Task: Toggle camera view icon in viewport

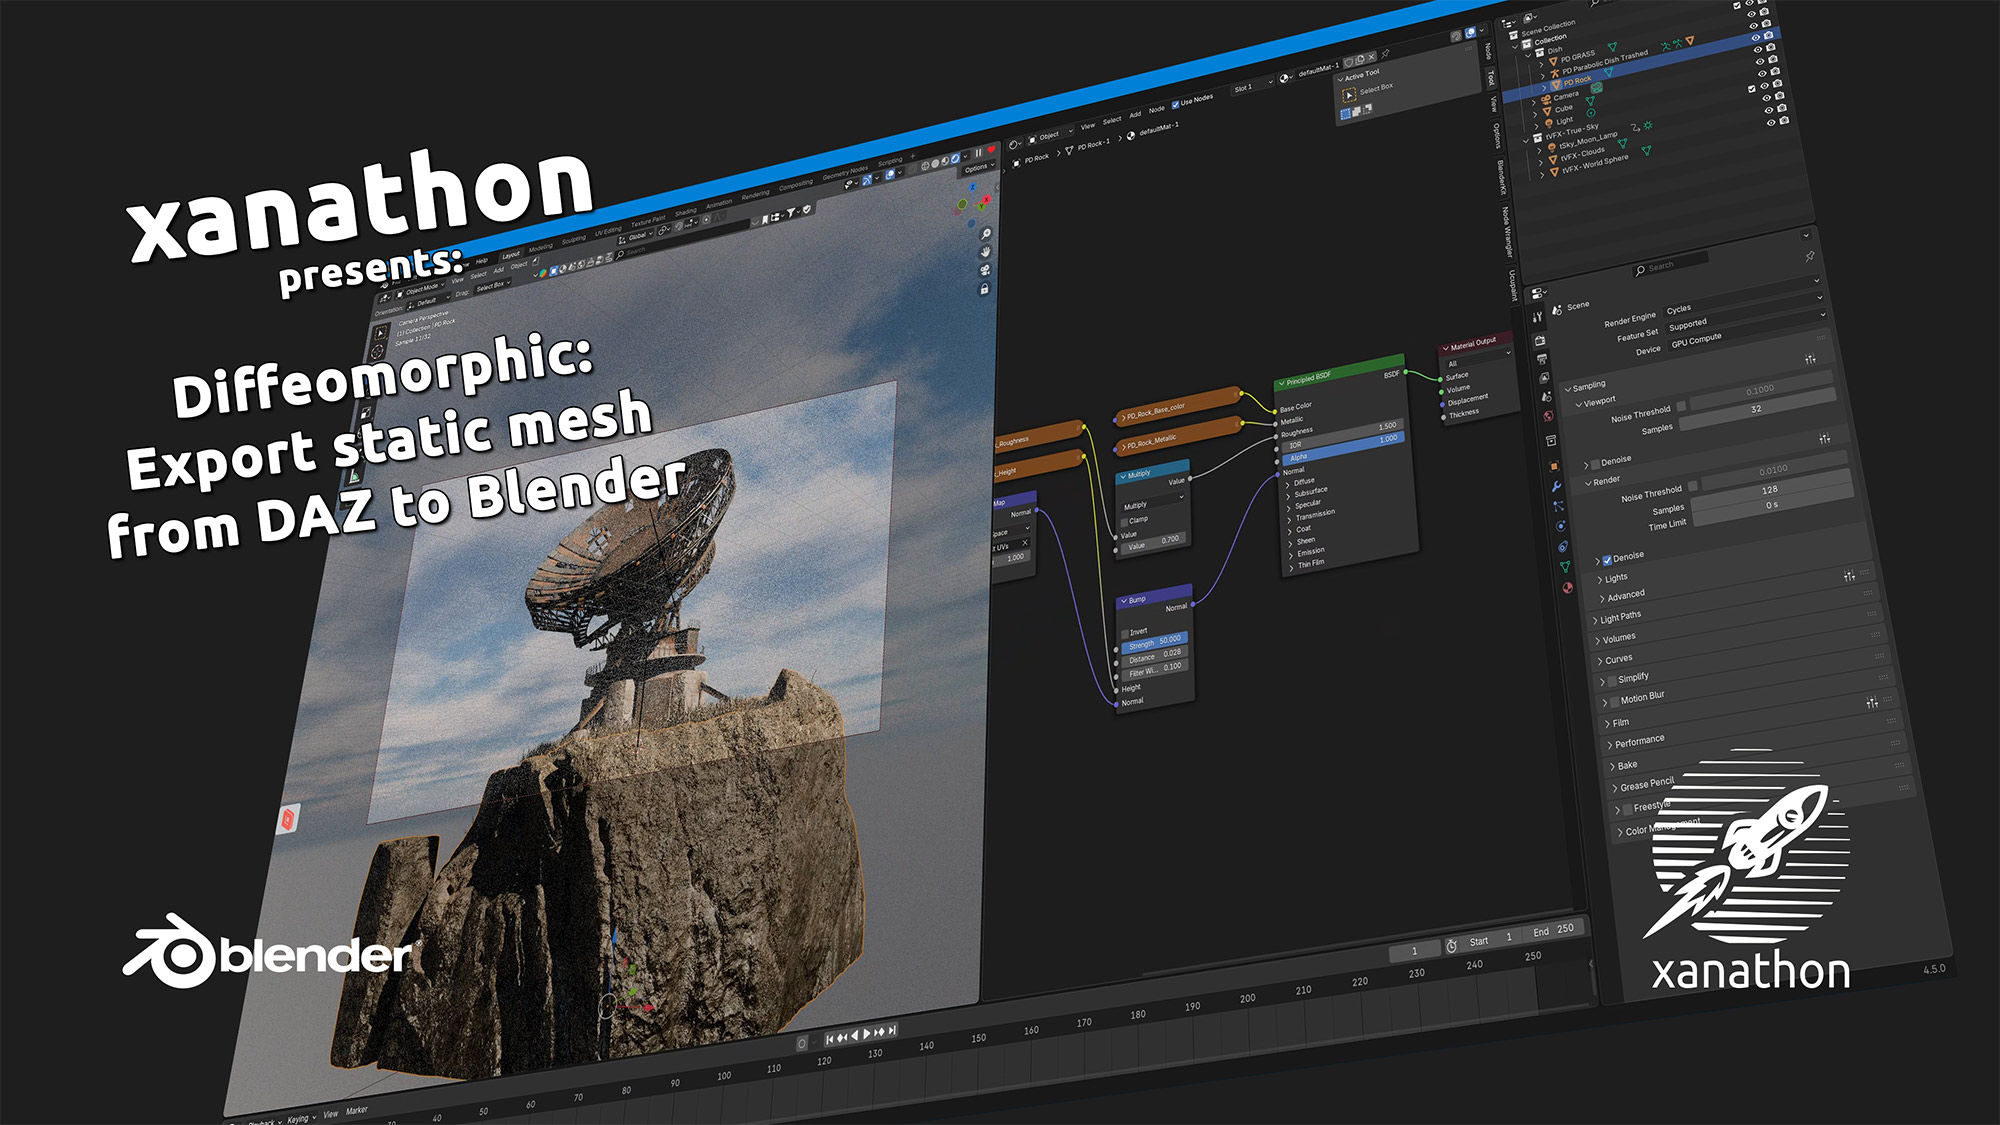Action: 984,270
